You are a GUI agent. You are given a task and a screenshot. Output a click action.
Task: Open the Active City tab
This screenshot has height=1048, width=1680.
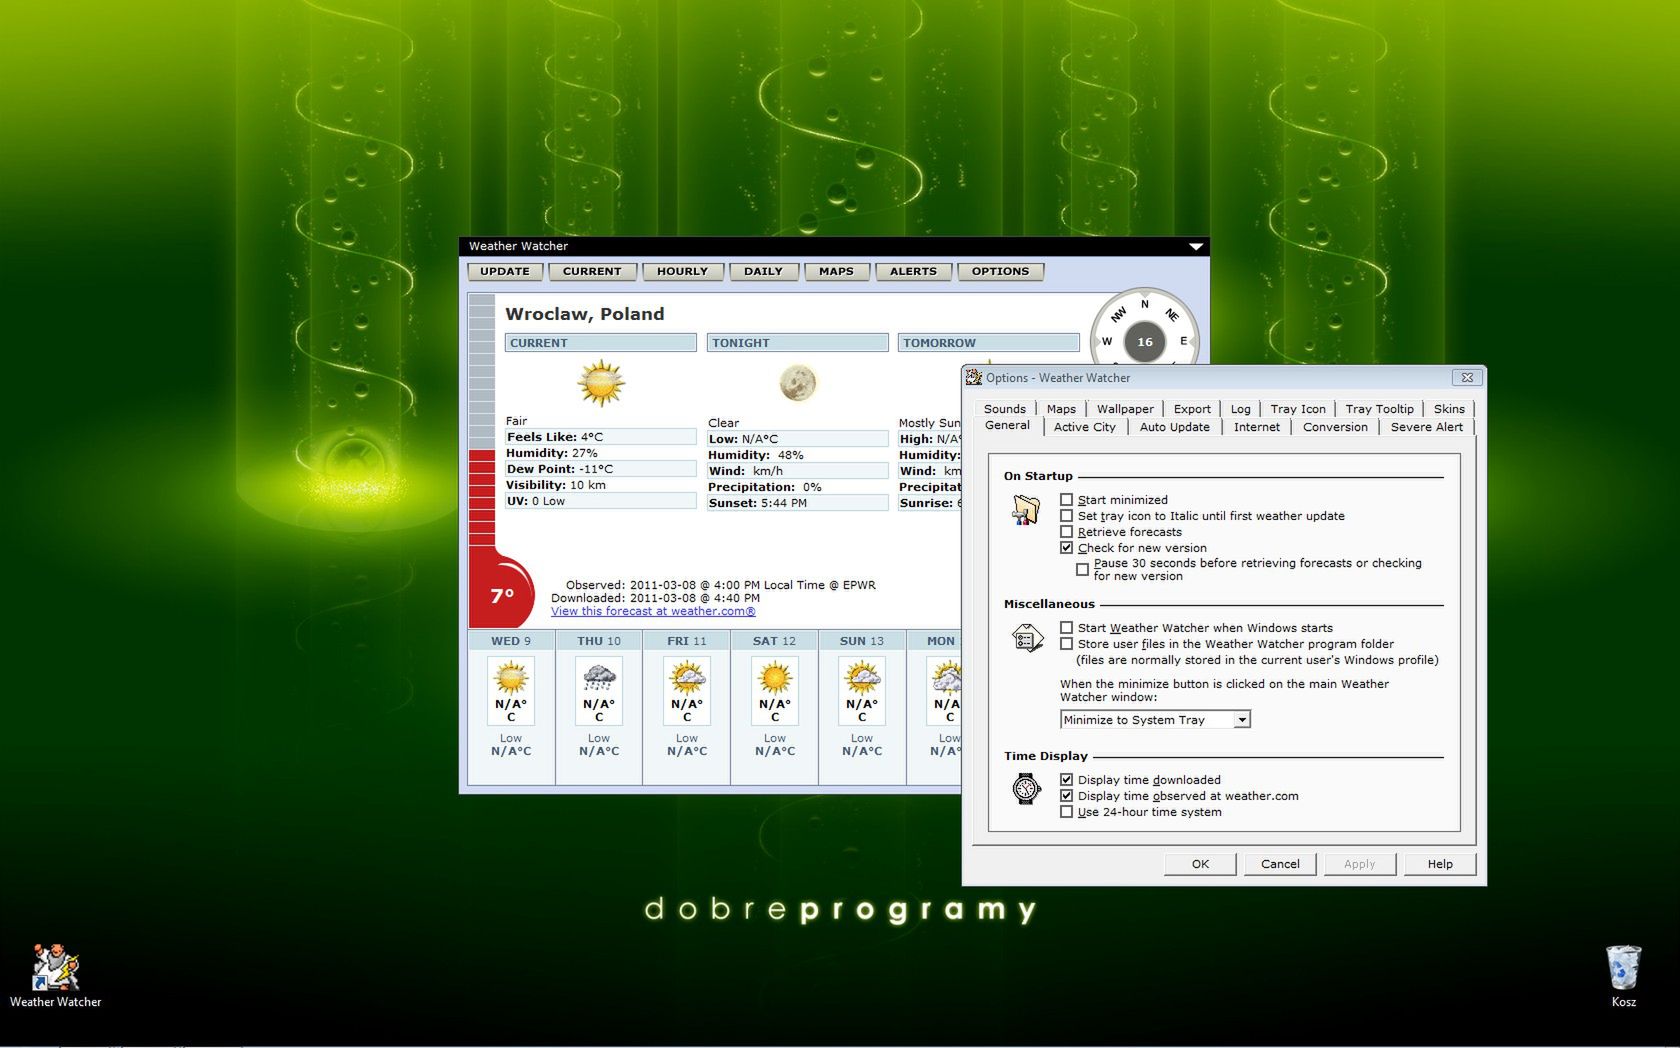tap(1084, 427)
